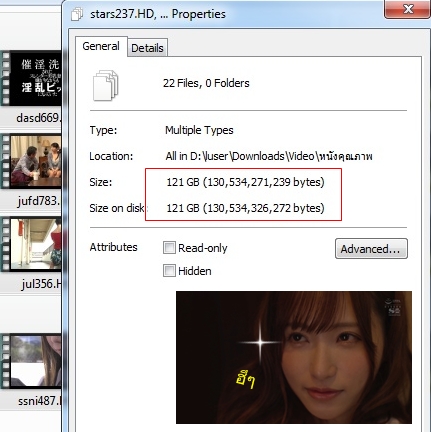
Task: Click the jufd783 file name label
Action: pos(39,201)
